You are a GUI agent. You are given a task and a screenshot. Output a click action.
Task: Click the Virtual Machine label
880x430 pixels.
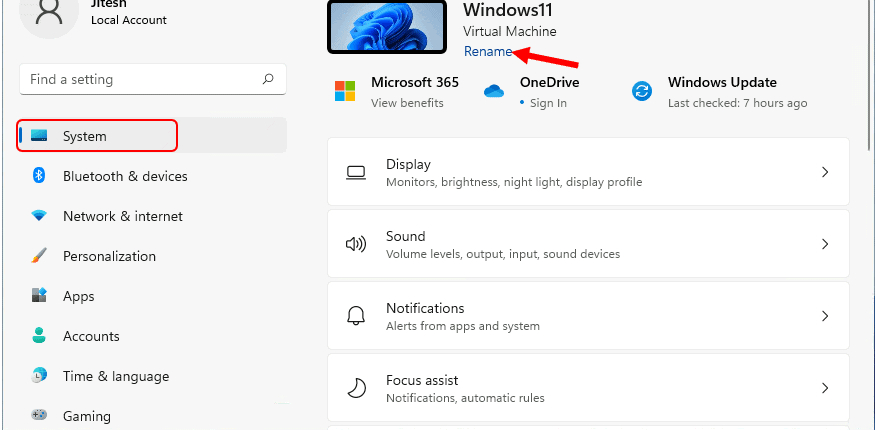coord(510,31)
